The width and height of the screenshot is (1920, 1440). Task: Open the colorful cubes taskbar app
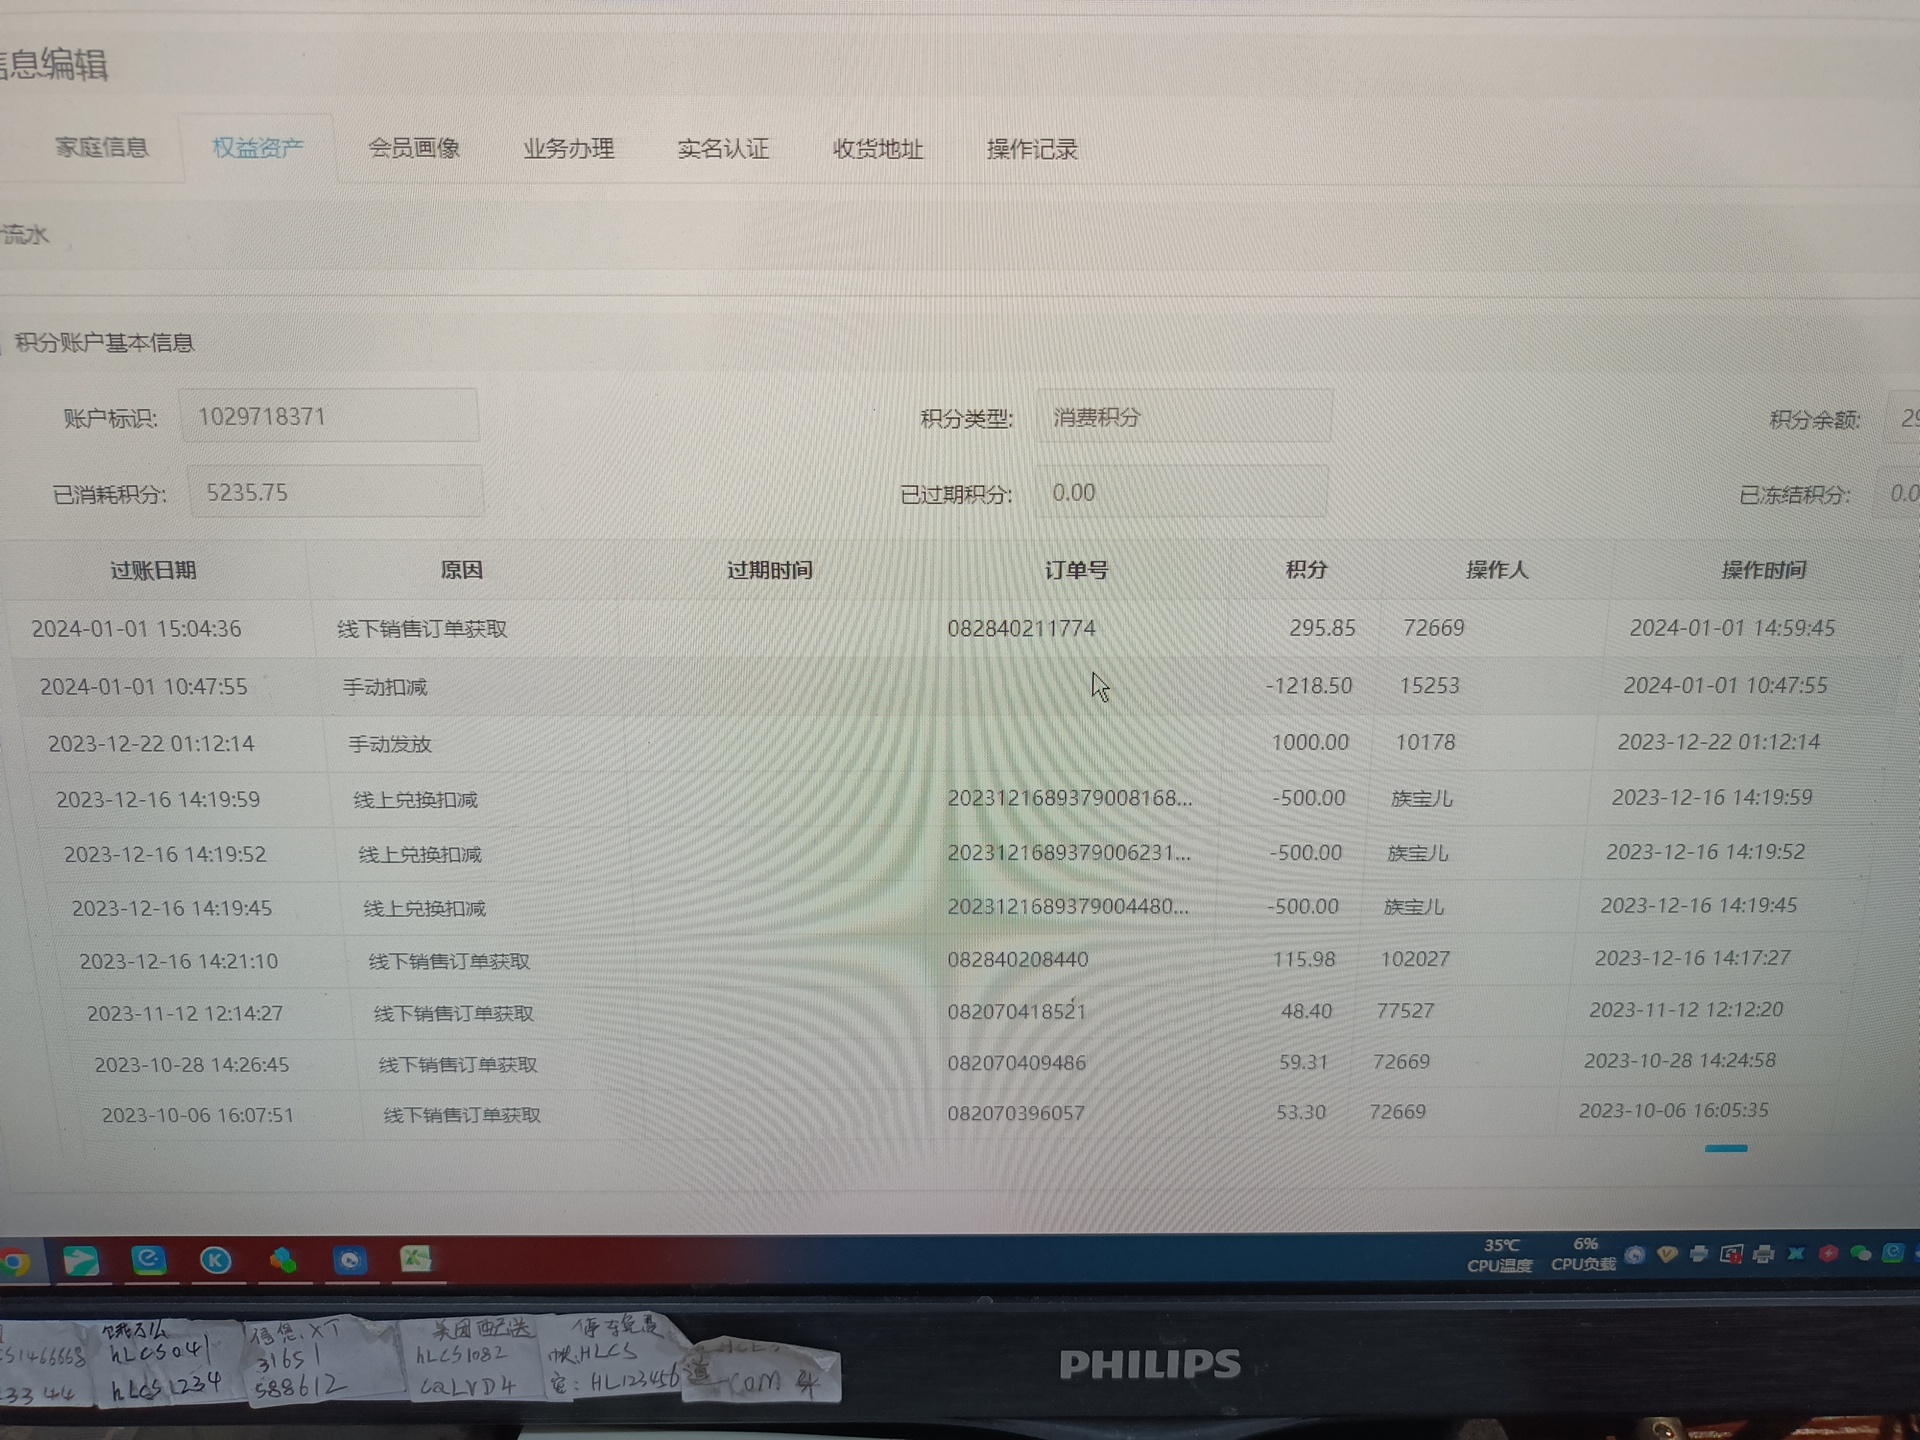(x=283, y=1260)
